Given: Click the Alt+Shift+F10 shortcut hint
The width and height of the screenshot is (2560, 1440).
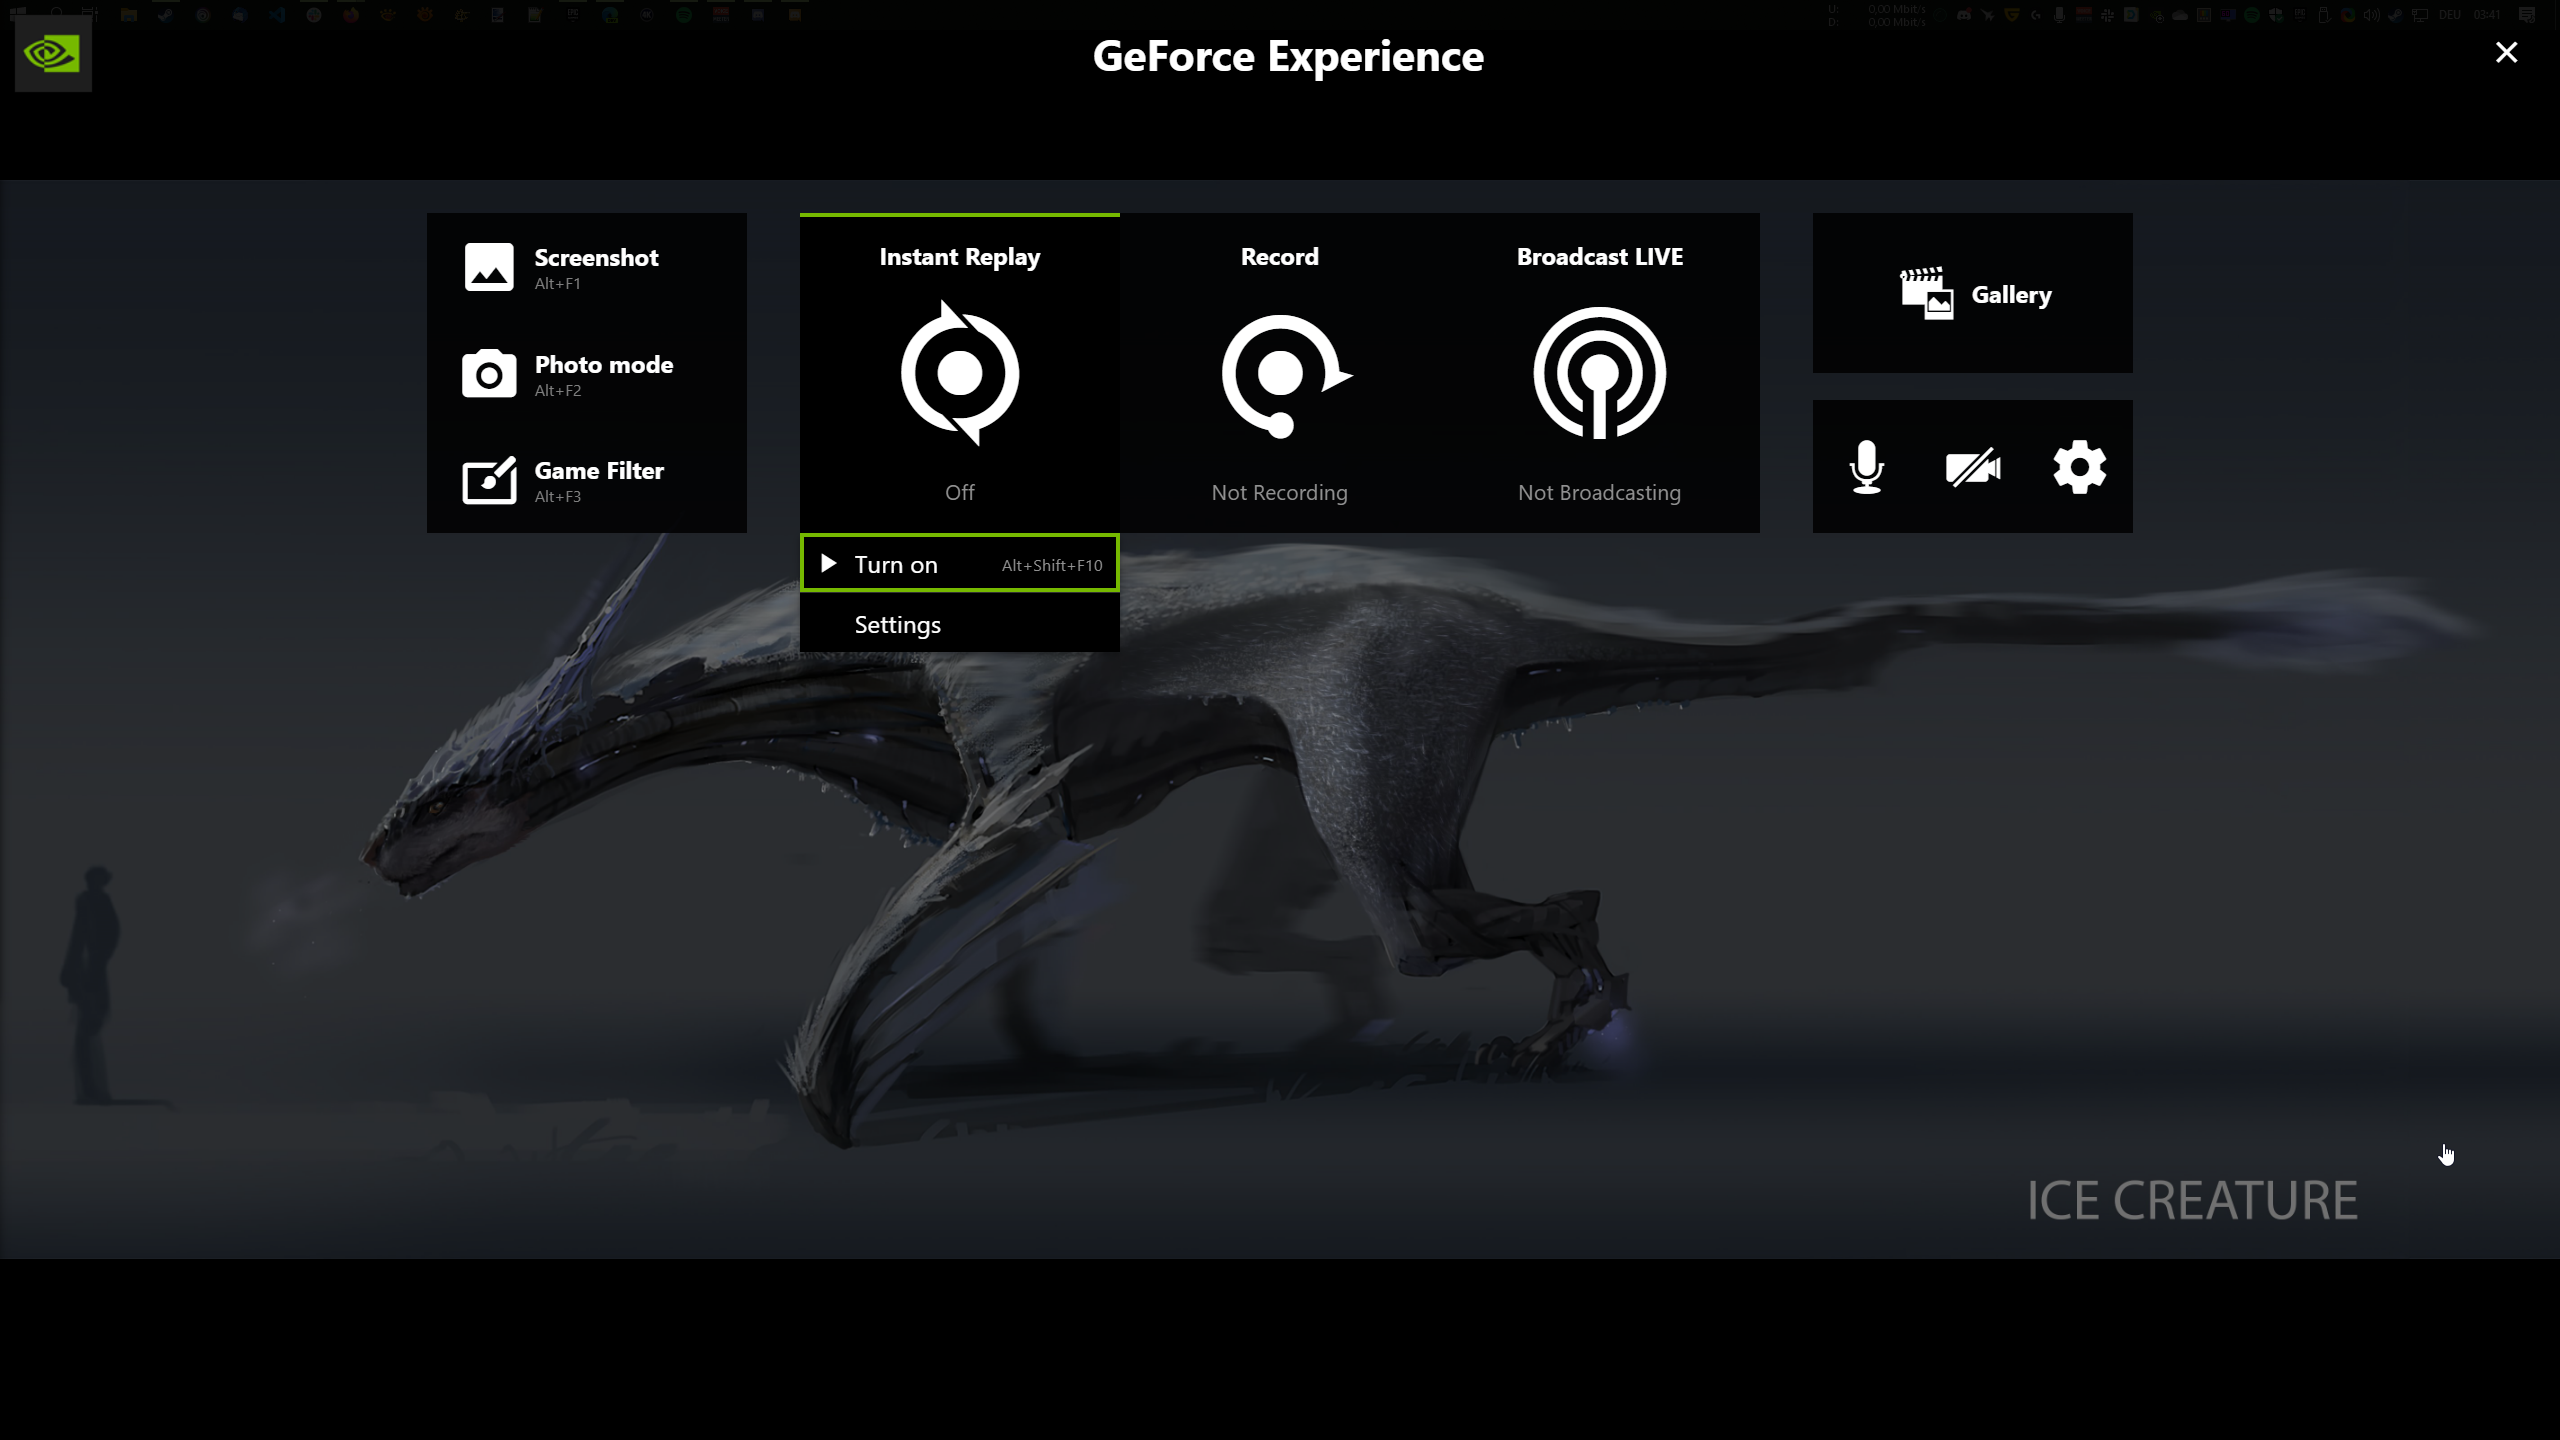Looking at the screenshot, I should tap(1052, 565).
